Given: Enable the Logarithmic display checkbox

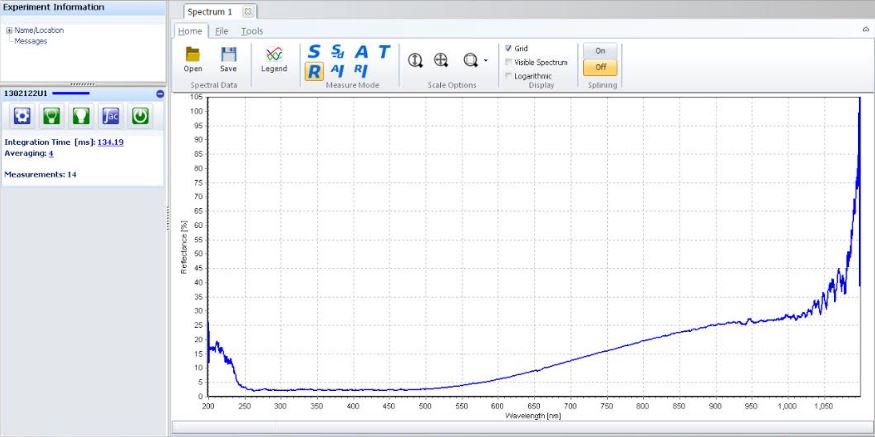Looking at the screenshot, I should (509, 76).
